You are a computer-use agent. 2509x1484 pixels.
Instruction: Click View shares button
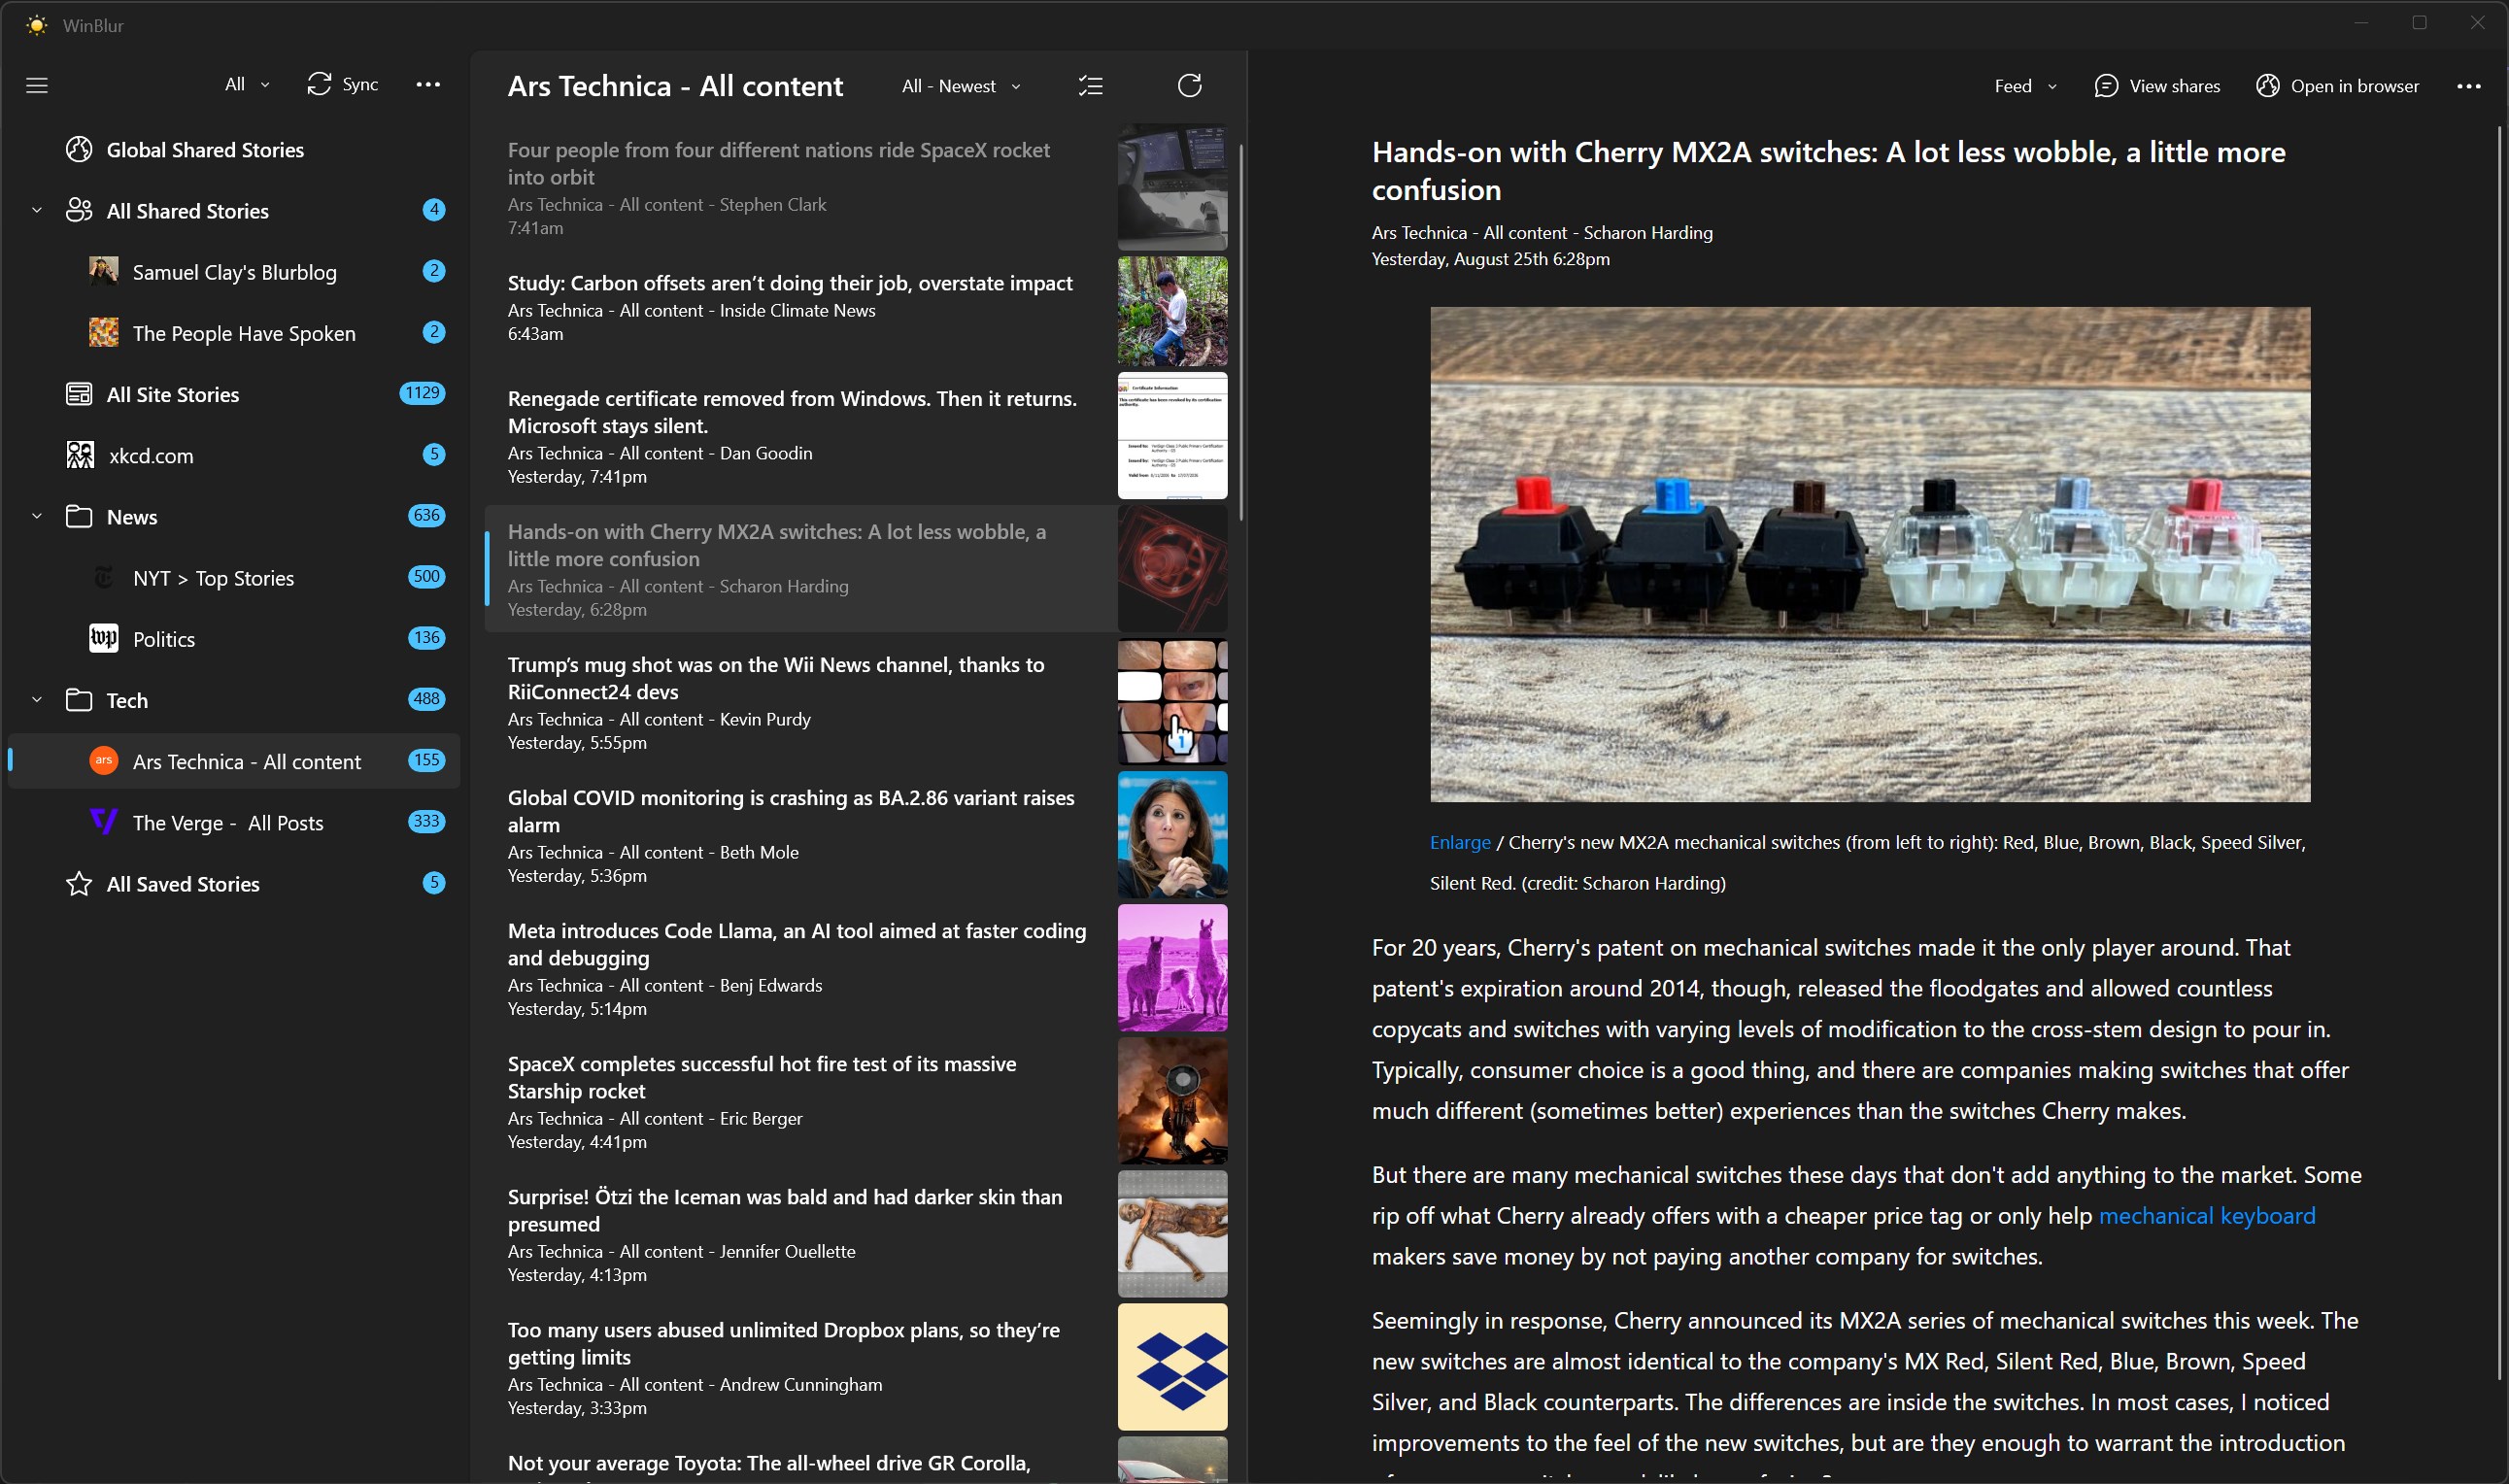2157,86
